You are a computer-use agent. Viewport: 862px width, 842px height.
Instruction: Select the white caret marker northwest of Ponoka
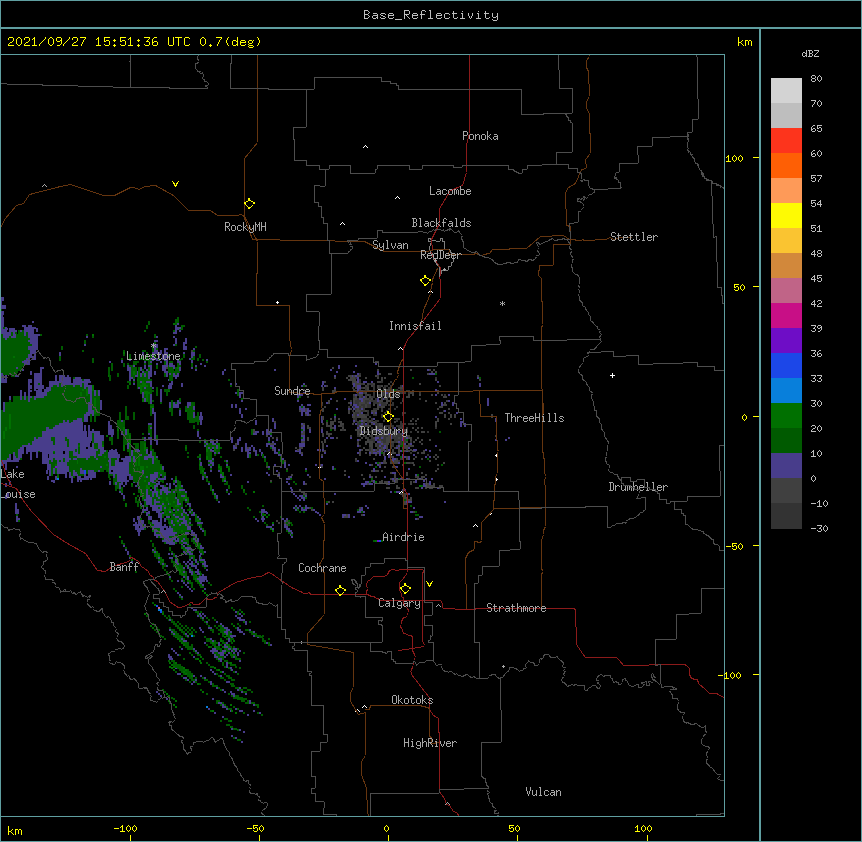click(366, 147)
